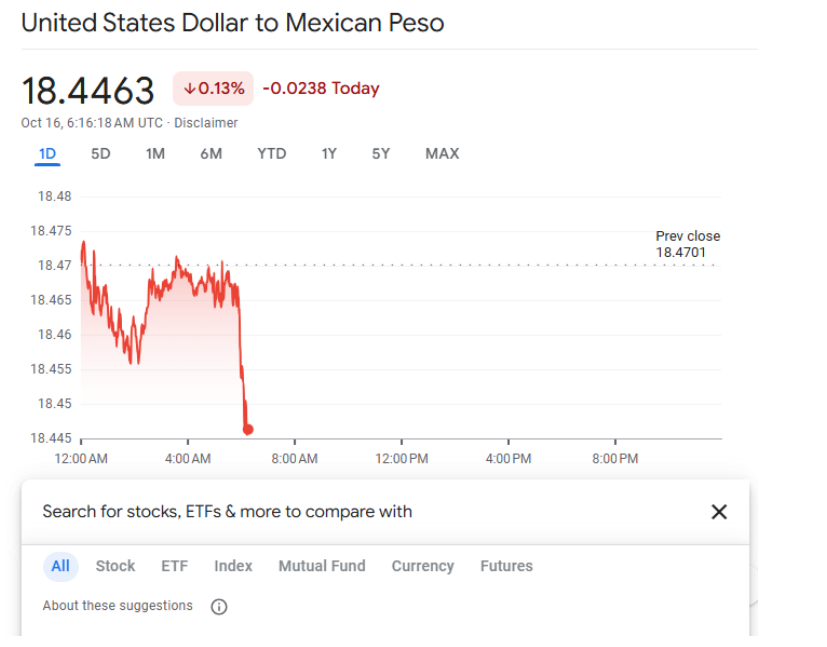827x647 pixels.
Task: Select the Currency filter
Action: click(422, 566)
